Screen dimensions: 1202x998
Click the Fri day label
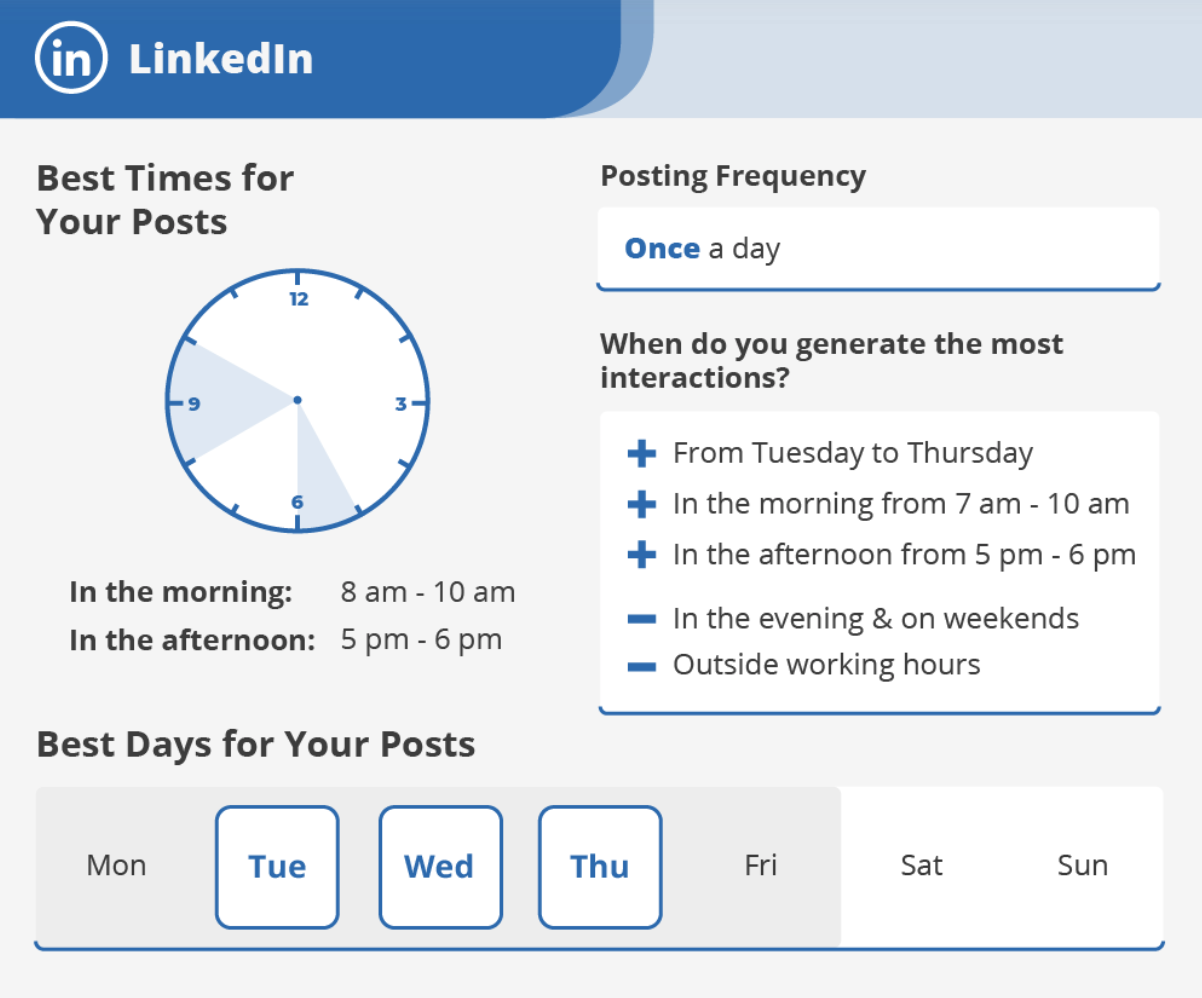point(760,865)
